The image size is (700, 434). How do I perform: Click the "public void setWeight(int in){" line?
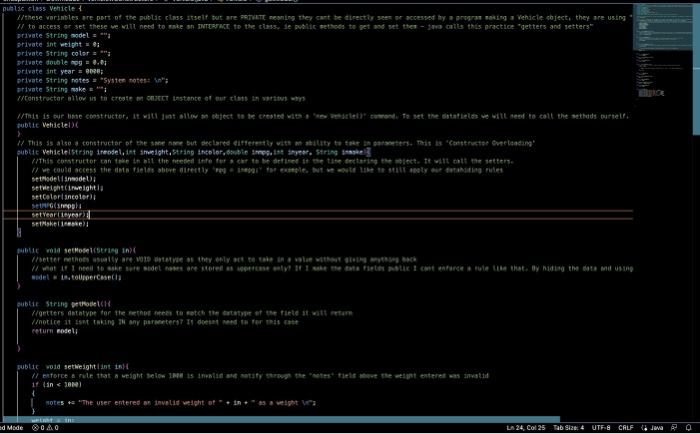73,367
